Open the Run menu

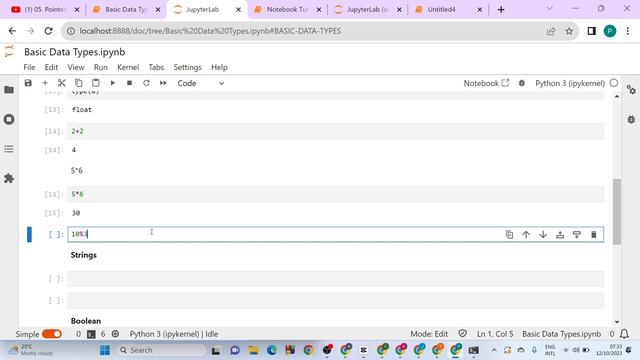[101, 67]
